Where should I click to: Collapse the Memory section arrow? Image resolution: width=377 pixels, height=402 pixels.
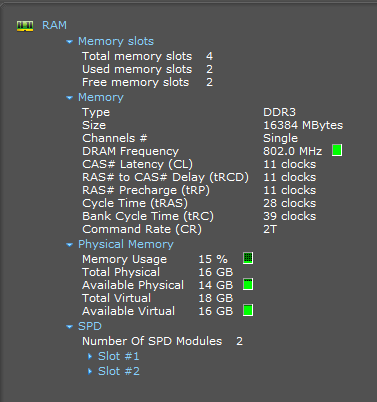(69, 98)
